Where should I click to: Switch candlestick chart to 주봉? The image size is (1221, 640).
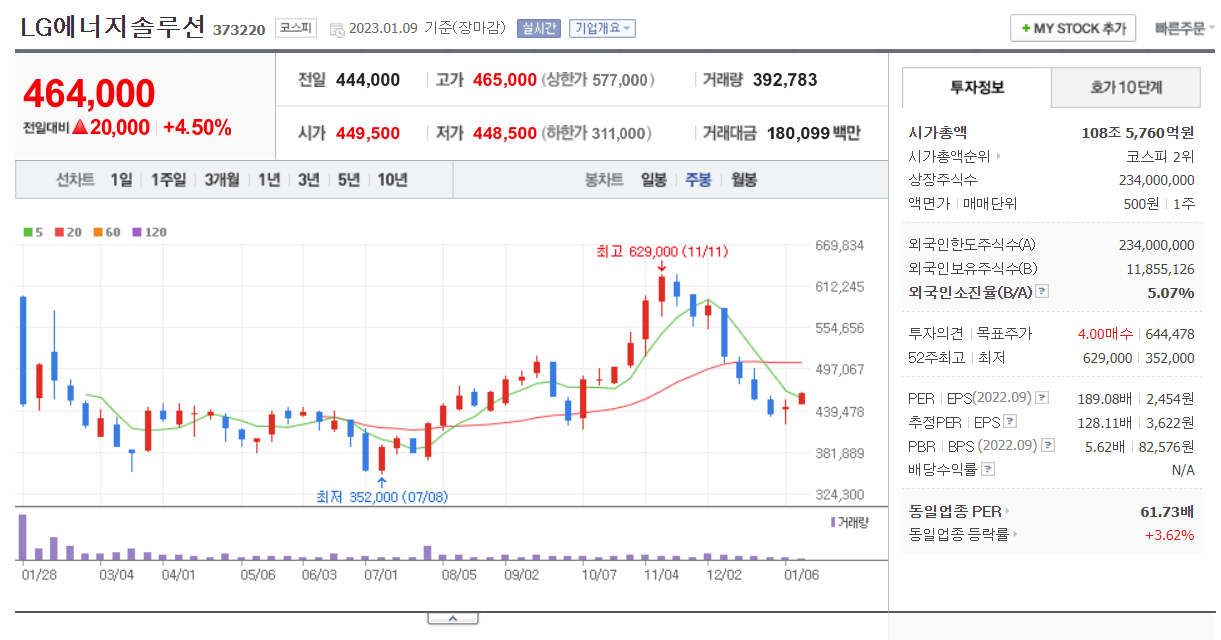click(x=698, y=180)
